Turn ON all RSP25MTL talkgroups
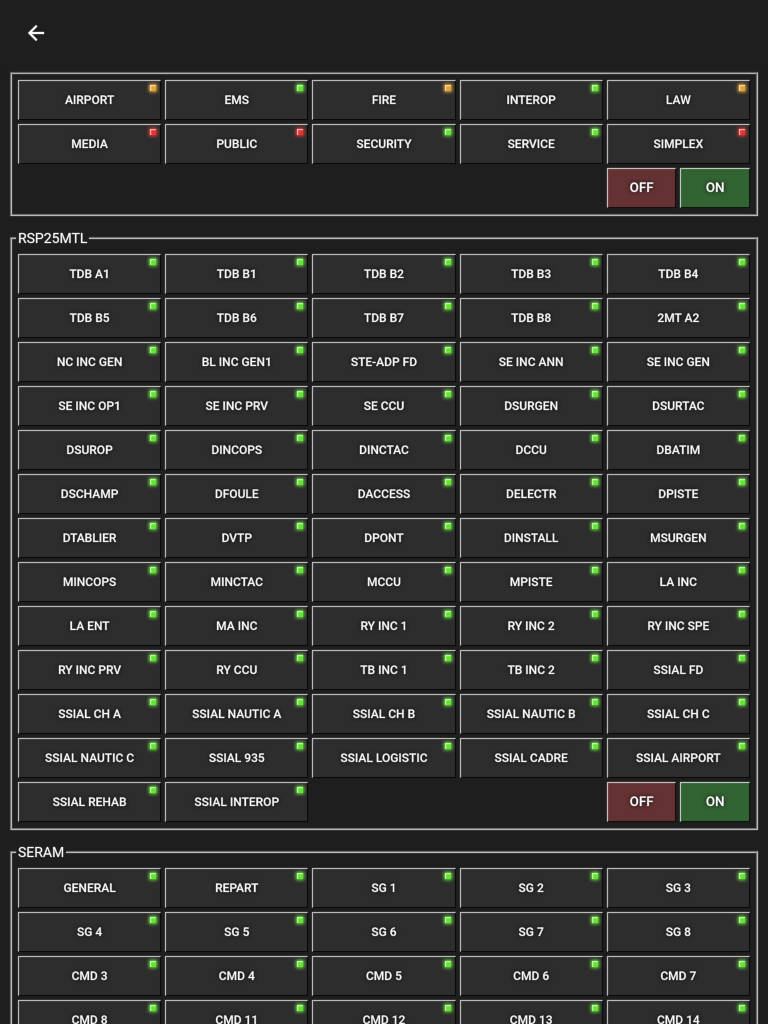768x1024 pixels. (x=714, y=801)
